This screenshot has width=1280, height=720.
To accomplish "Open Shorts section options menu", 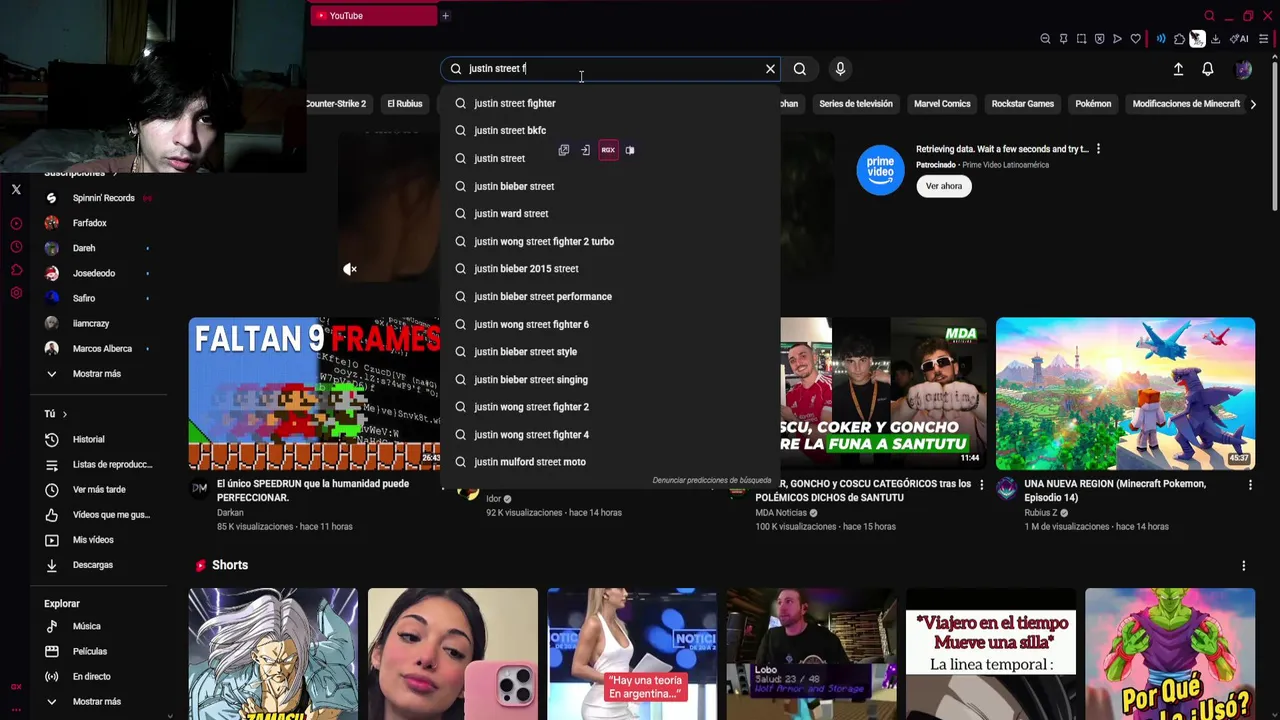I will click(x=1243, y=566).
